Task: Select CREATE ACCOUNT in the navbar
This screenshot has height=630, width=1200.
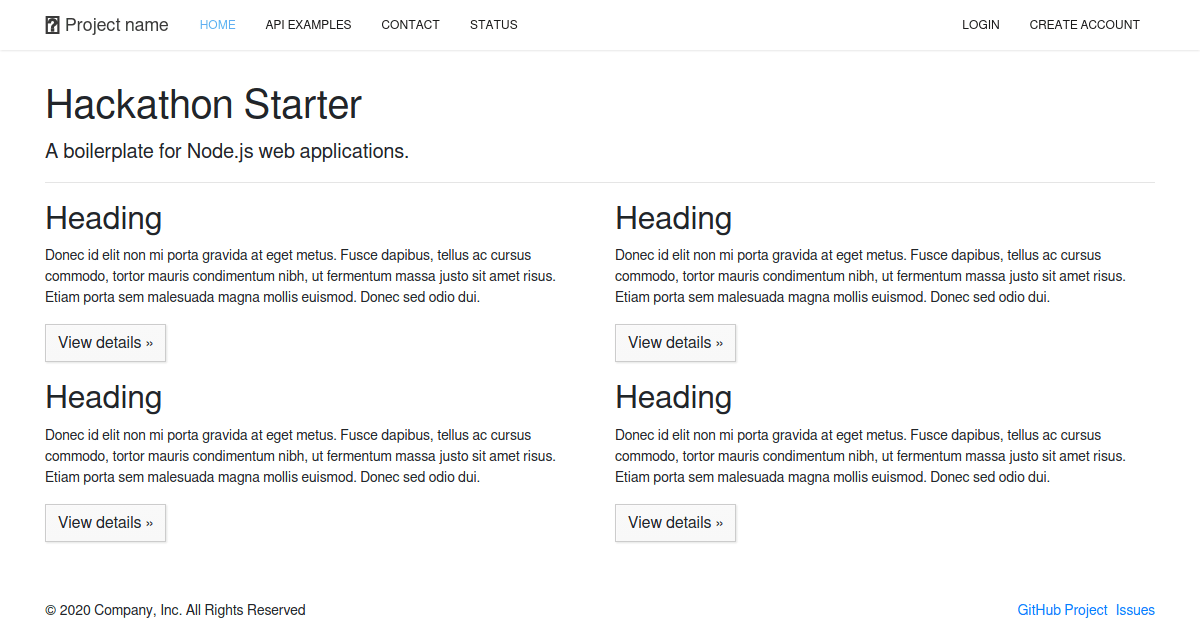Action: 1084,25
